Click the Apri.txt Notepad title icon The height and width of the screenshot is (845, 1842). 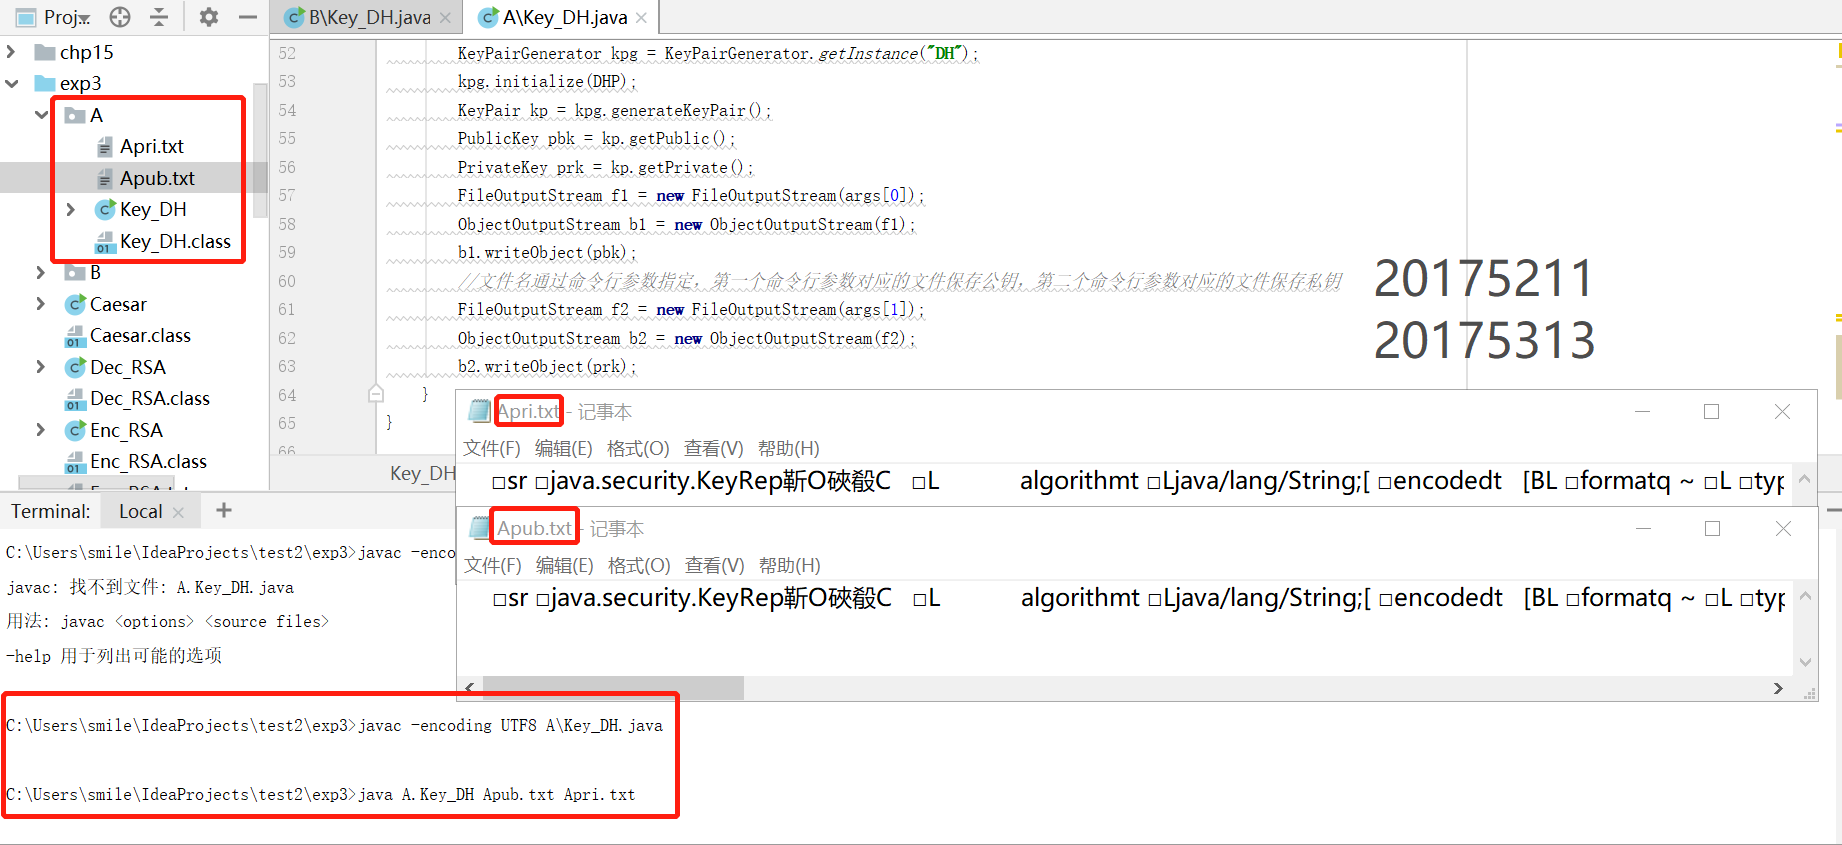pos(480,411)
